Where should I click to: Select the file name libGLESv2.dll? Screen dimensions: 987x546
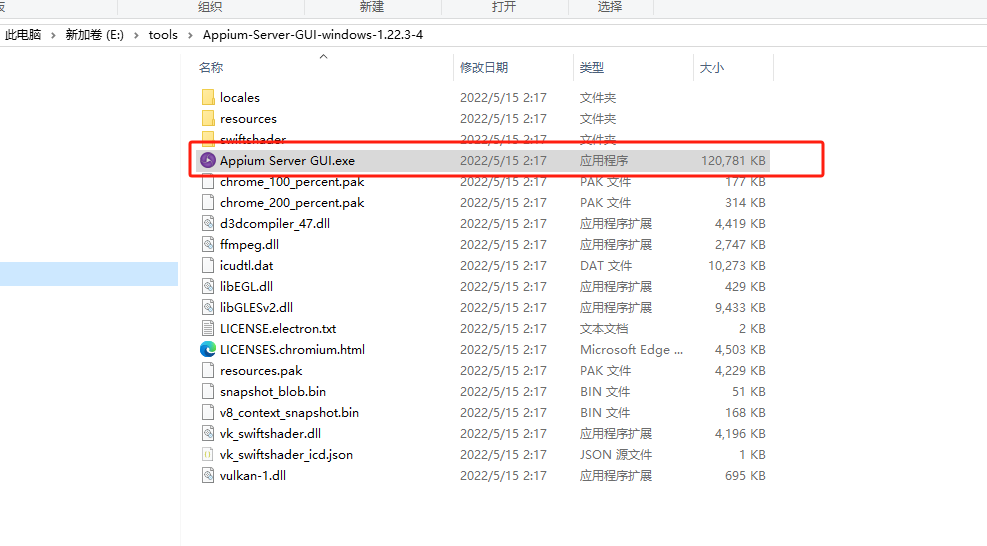[x=256, y=307]
